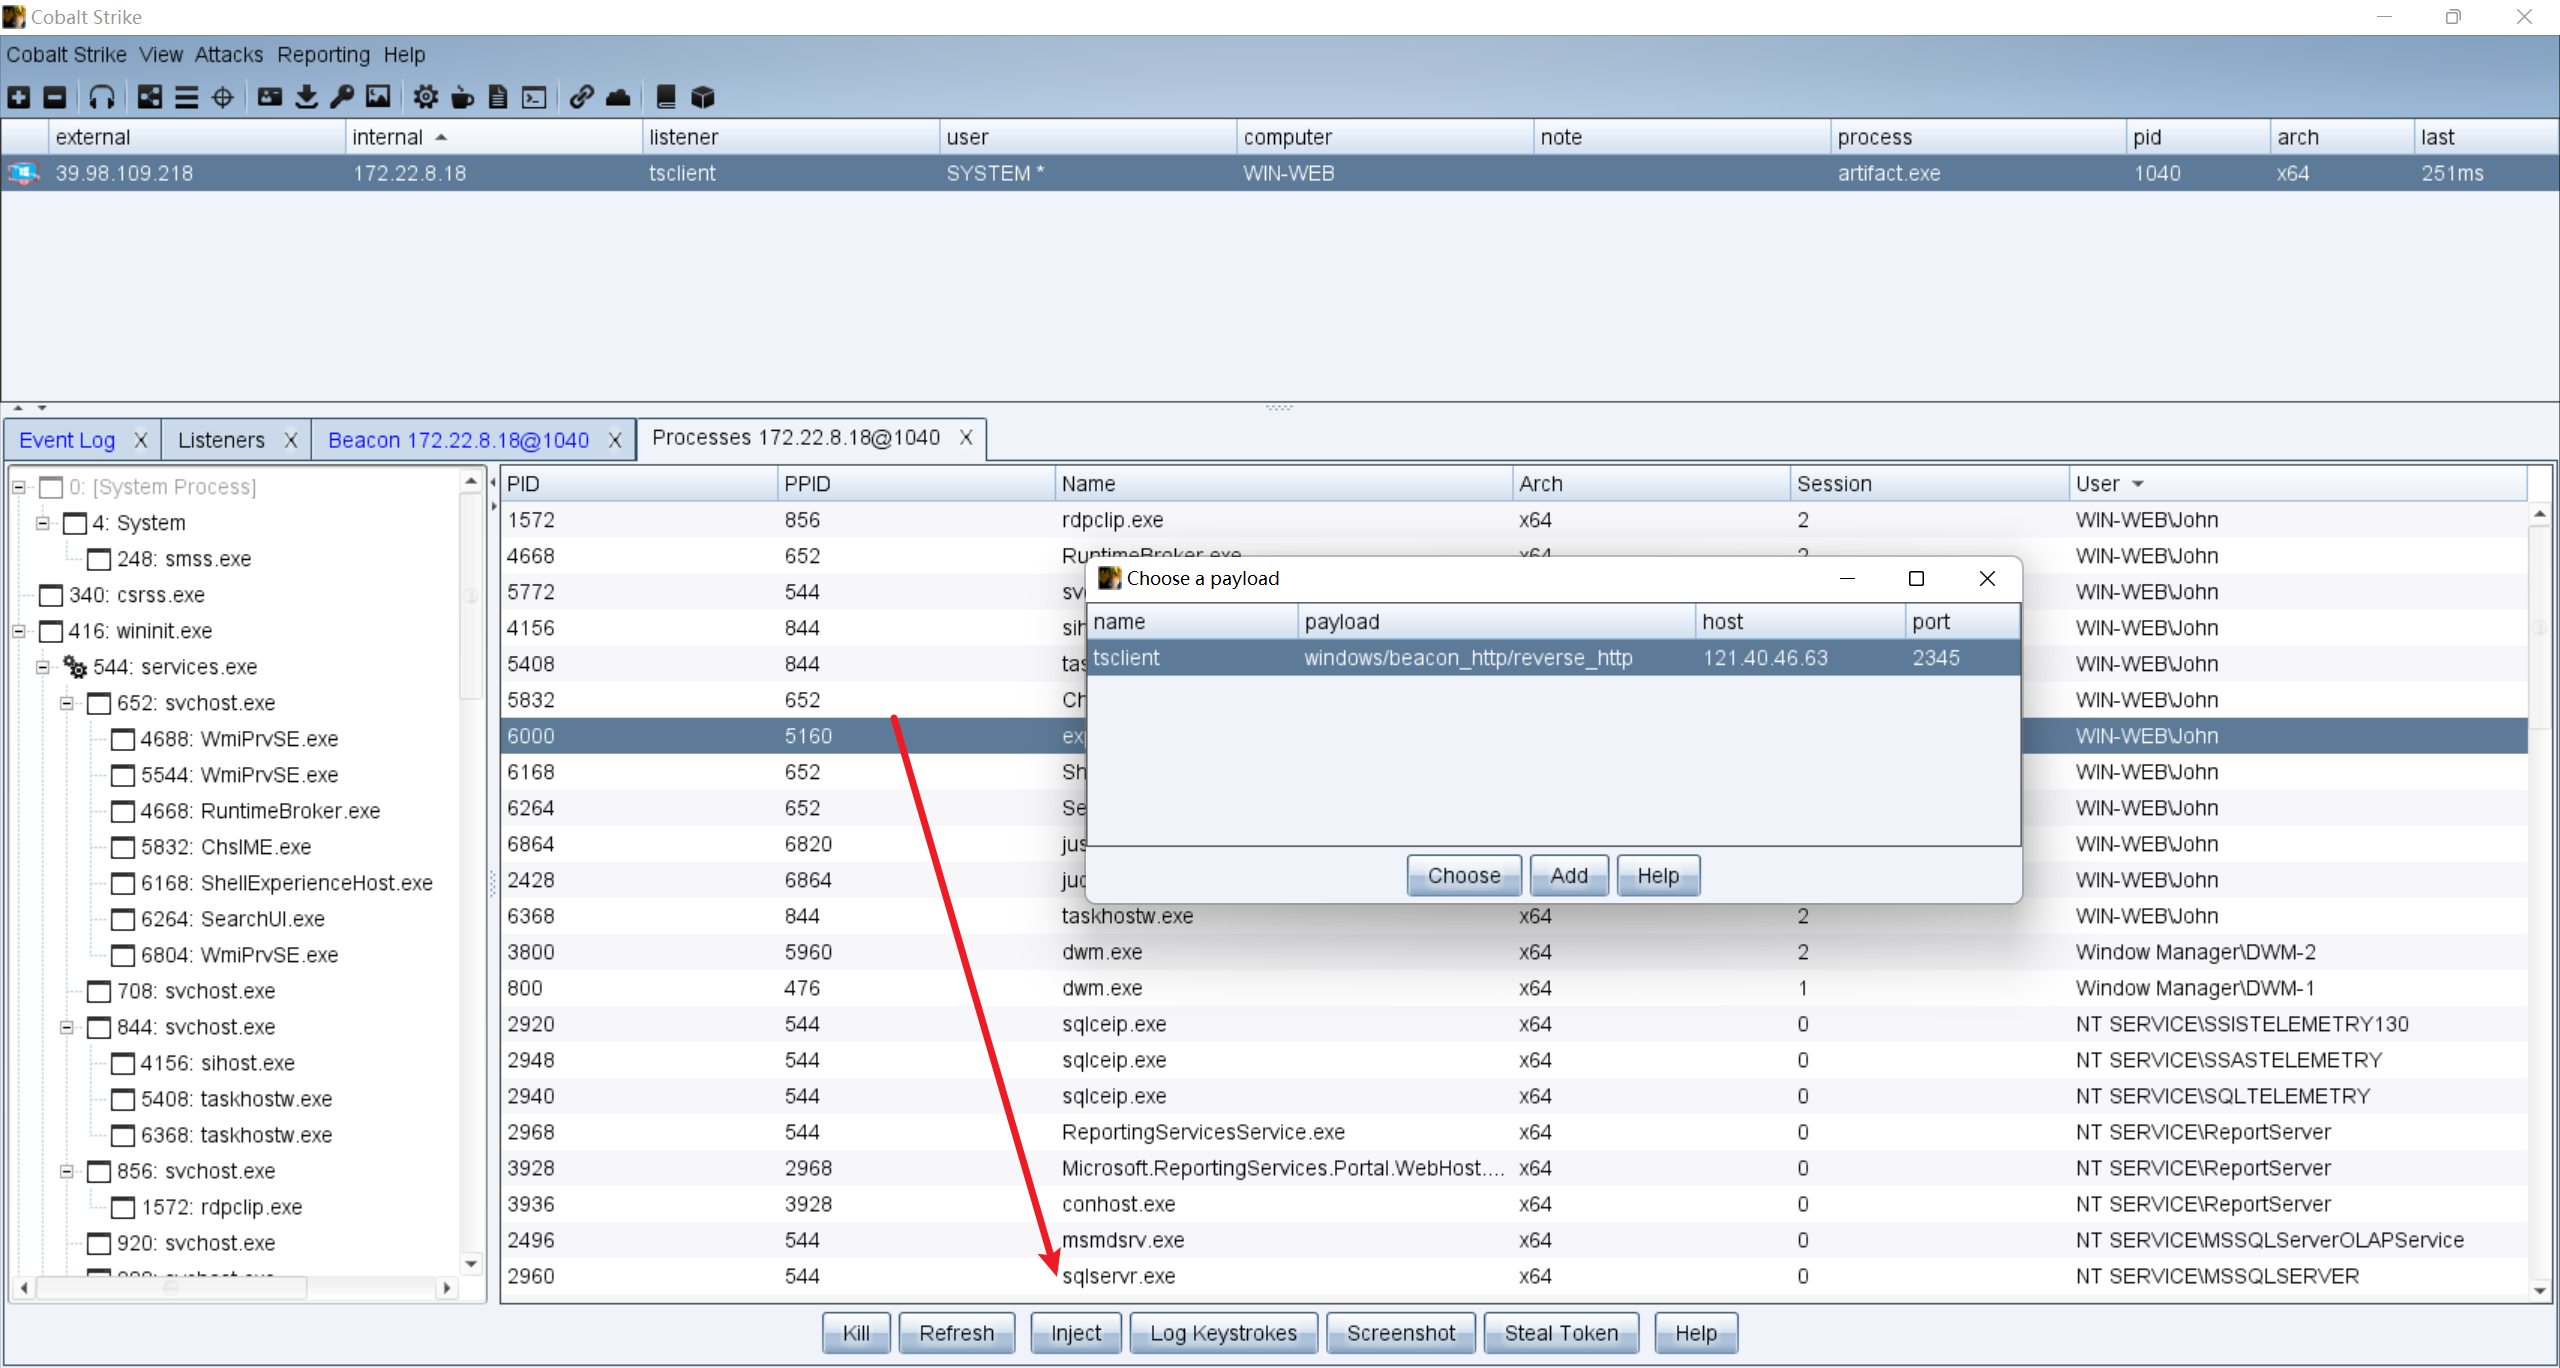This screenshot has height=1368, width=2560.
Task: Open Downloads via download arrow icon
Action: [307, 97]
